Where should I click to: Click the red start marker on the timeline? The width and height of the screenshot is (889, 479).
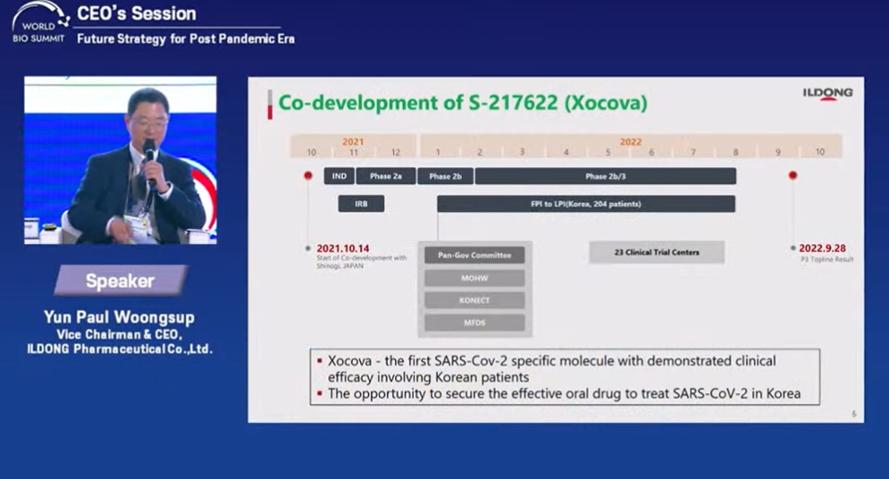(308, 176)
